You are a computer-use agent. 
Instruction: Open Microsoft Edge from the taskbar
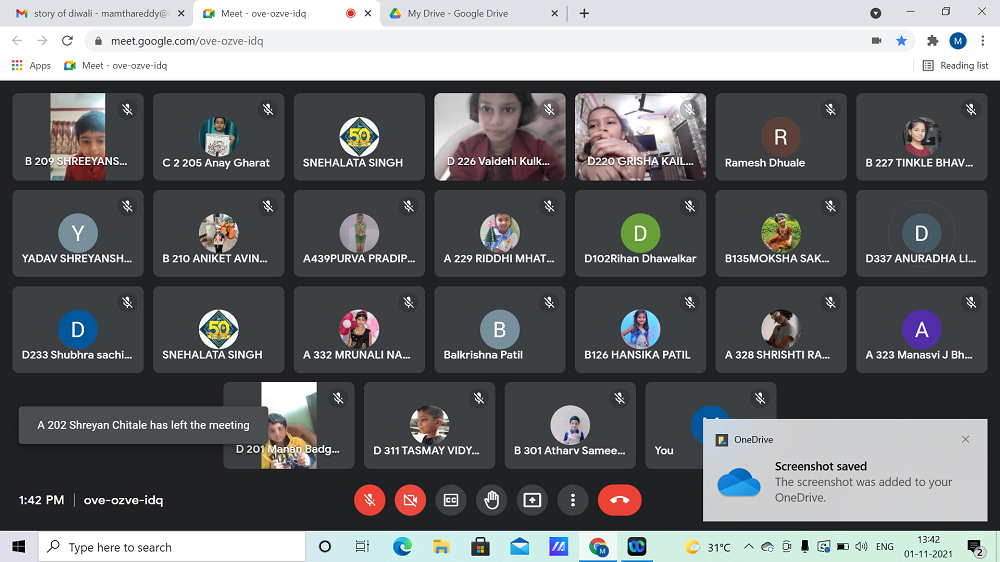tap(402, 547)
